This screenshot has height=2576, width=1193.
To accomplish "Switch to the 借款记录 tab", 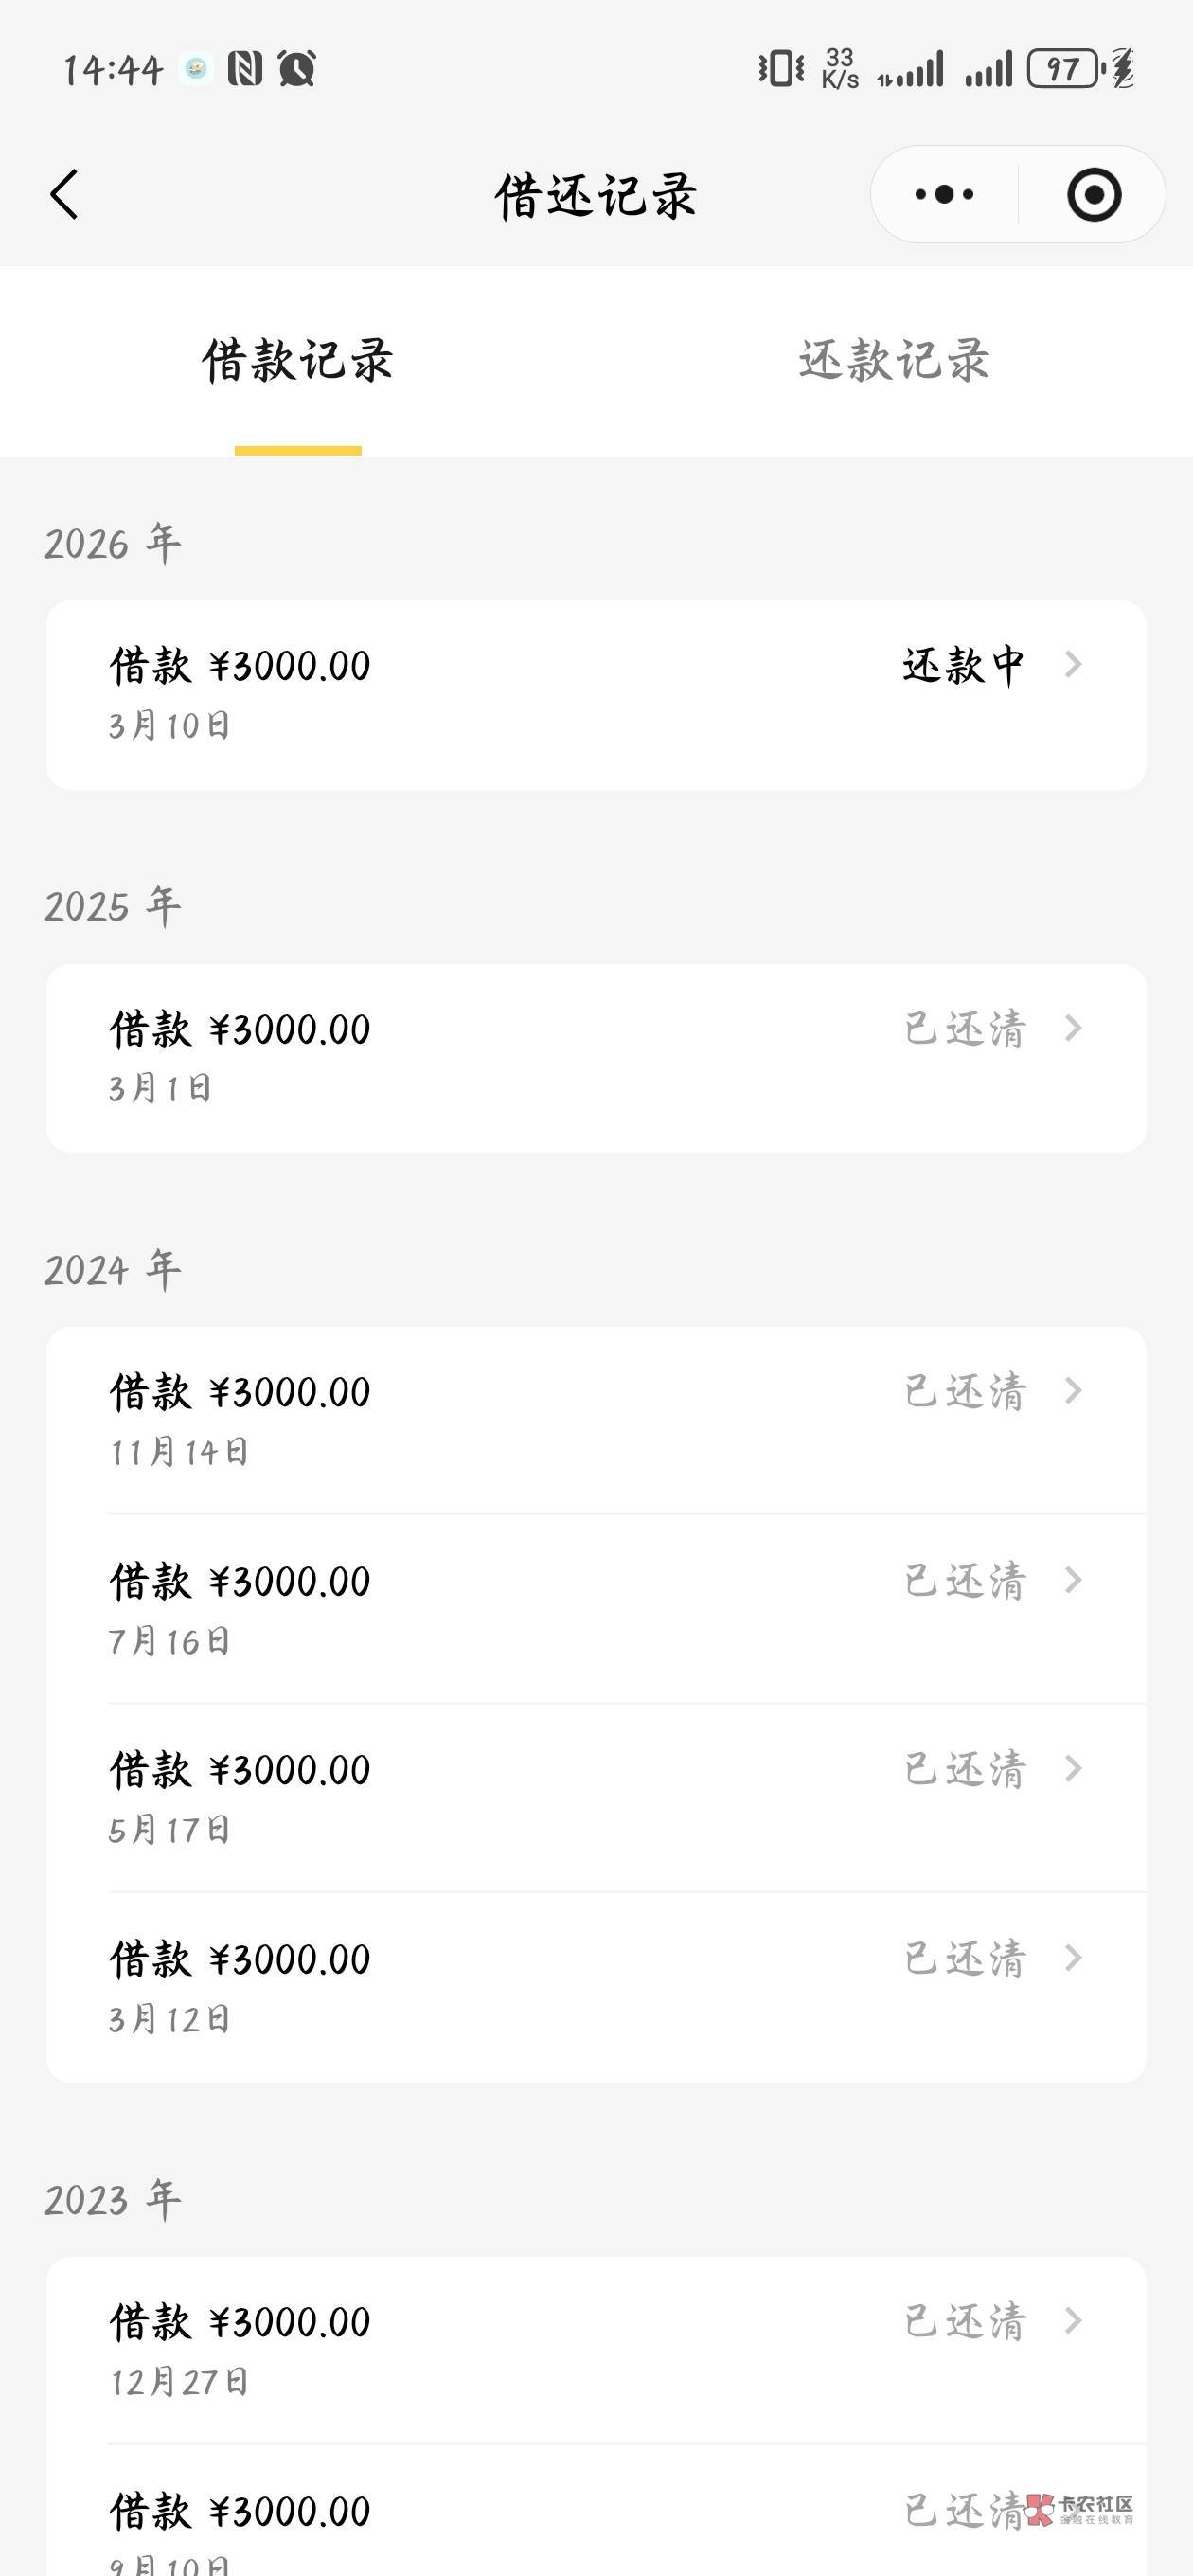I will (298, 360).
